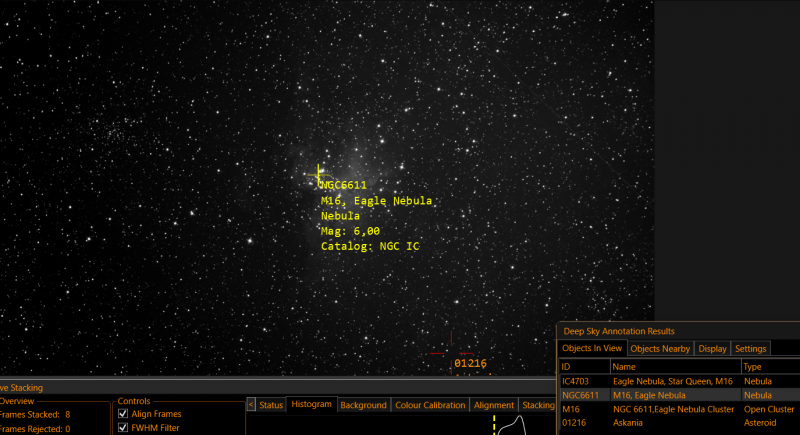Screen dimensions: 800x435
Task: Click the yellow dashed histogram marker line
Action: click(x=494, y=425)
